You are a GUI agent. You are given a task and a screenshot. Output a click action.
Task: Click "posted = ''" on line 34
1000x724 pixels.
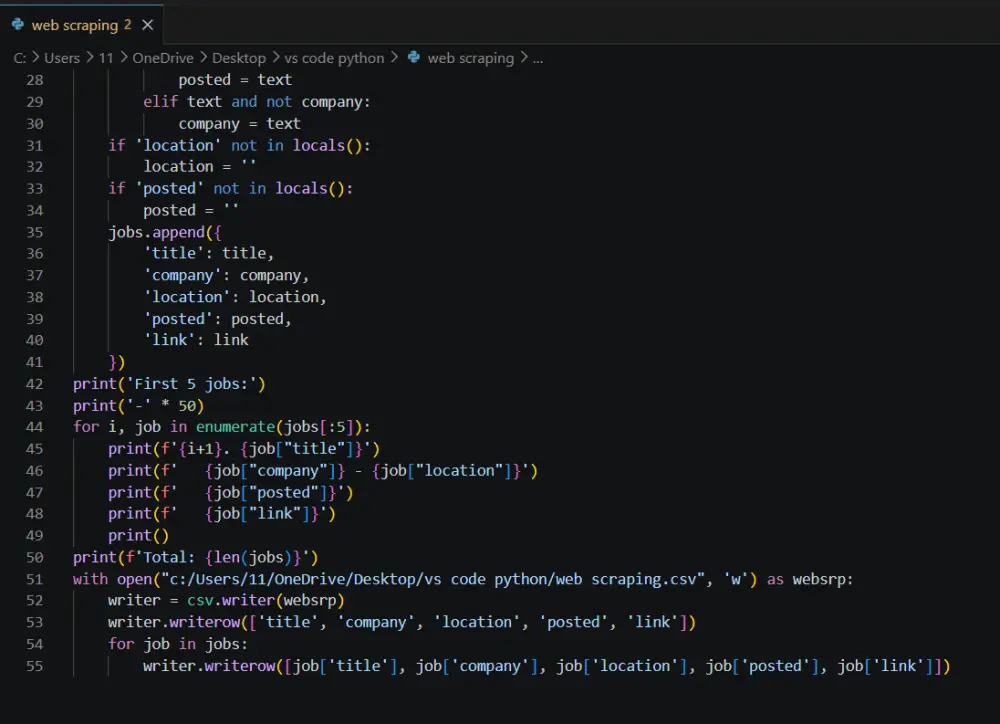191,210
